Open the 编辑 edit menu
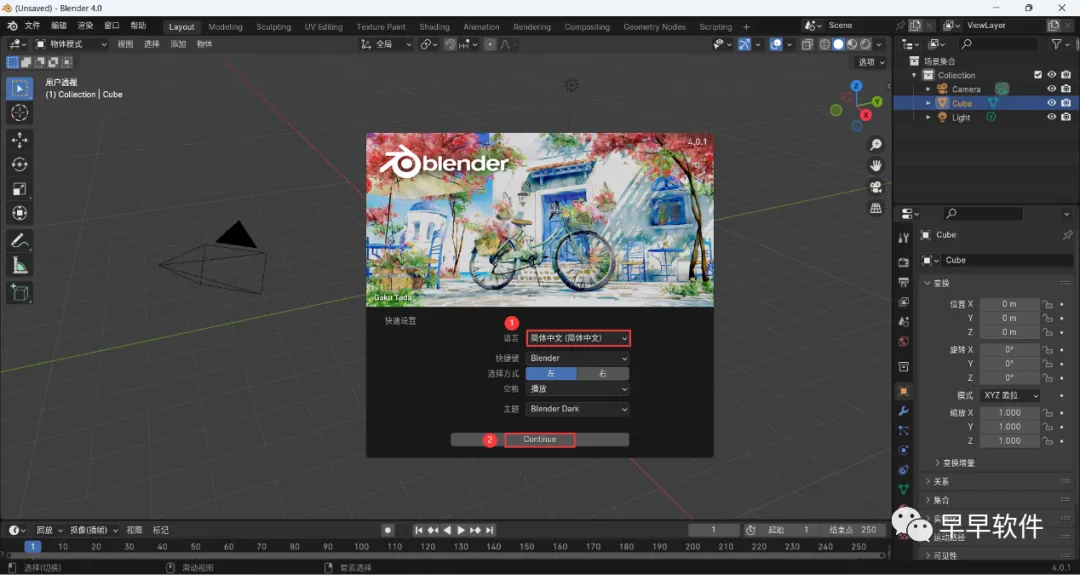 [x=59, y=26]
